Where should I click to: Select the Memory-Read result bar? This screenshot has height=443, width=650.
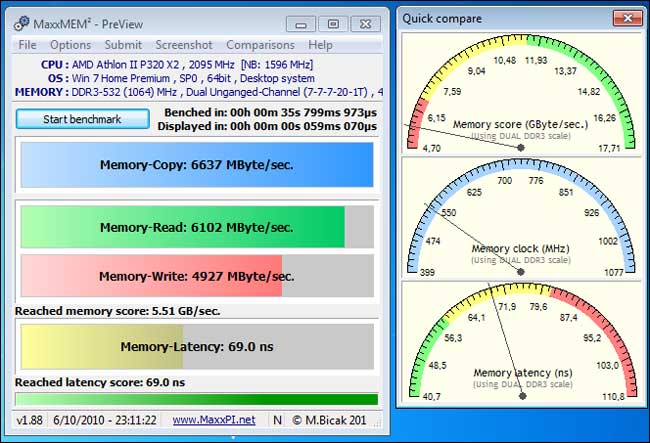pos(196,227)
